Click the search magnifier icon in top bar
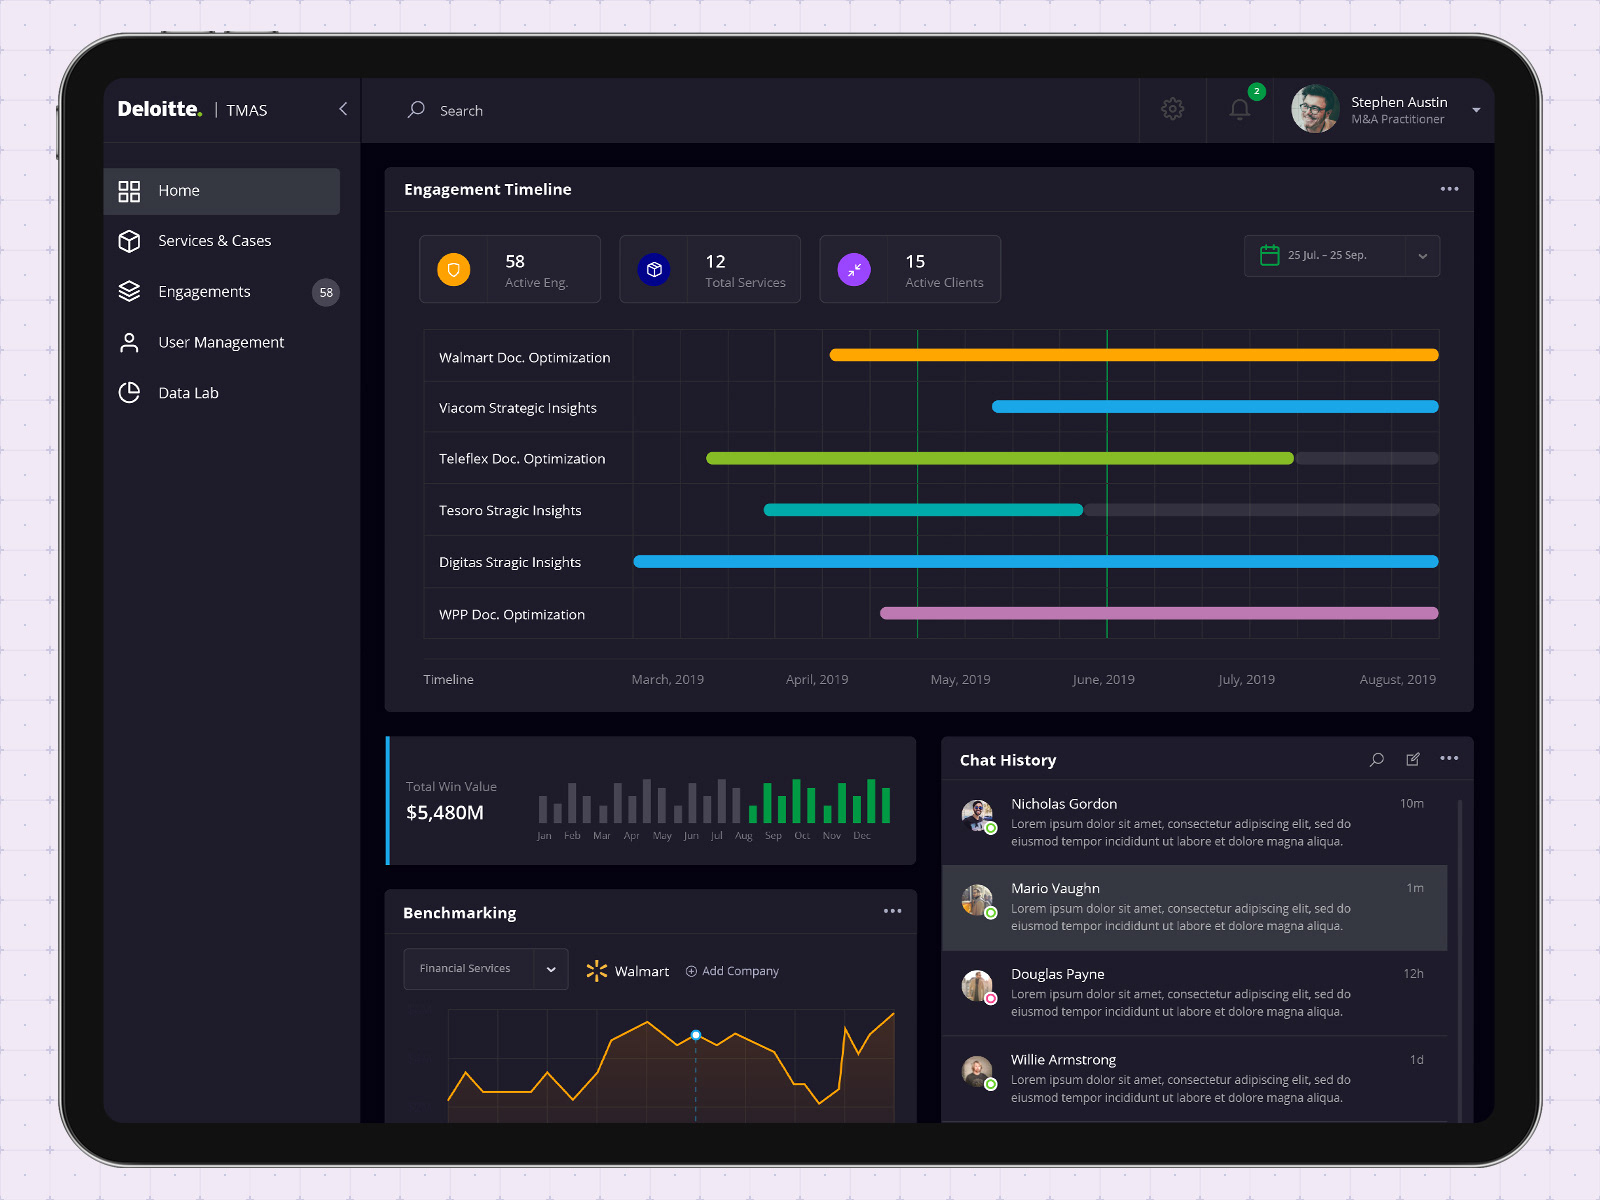This screenshot has width=1600, height=1200. [416, 110]
